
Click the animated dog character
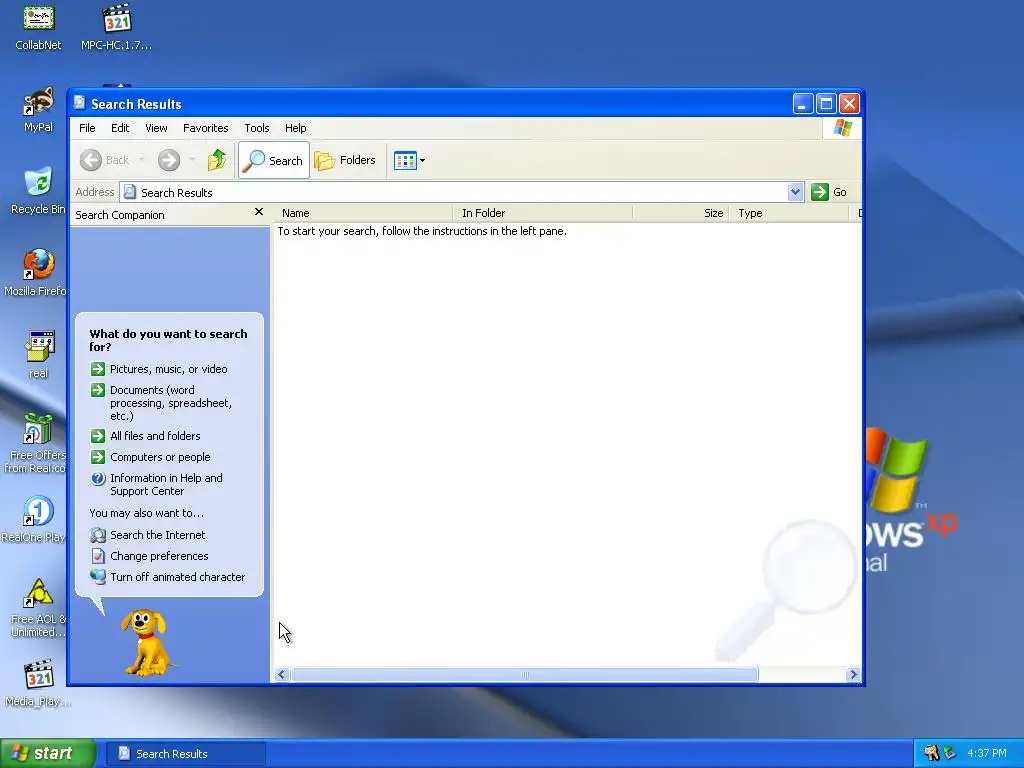147,643
